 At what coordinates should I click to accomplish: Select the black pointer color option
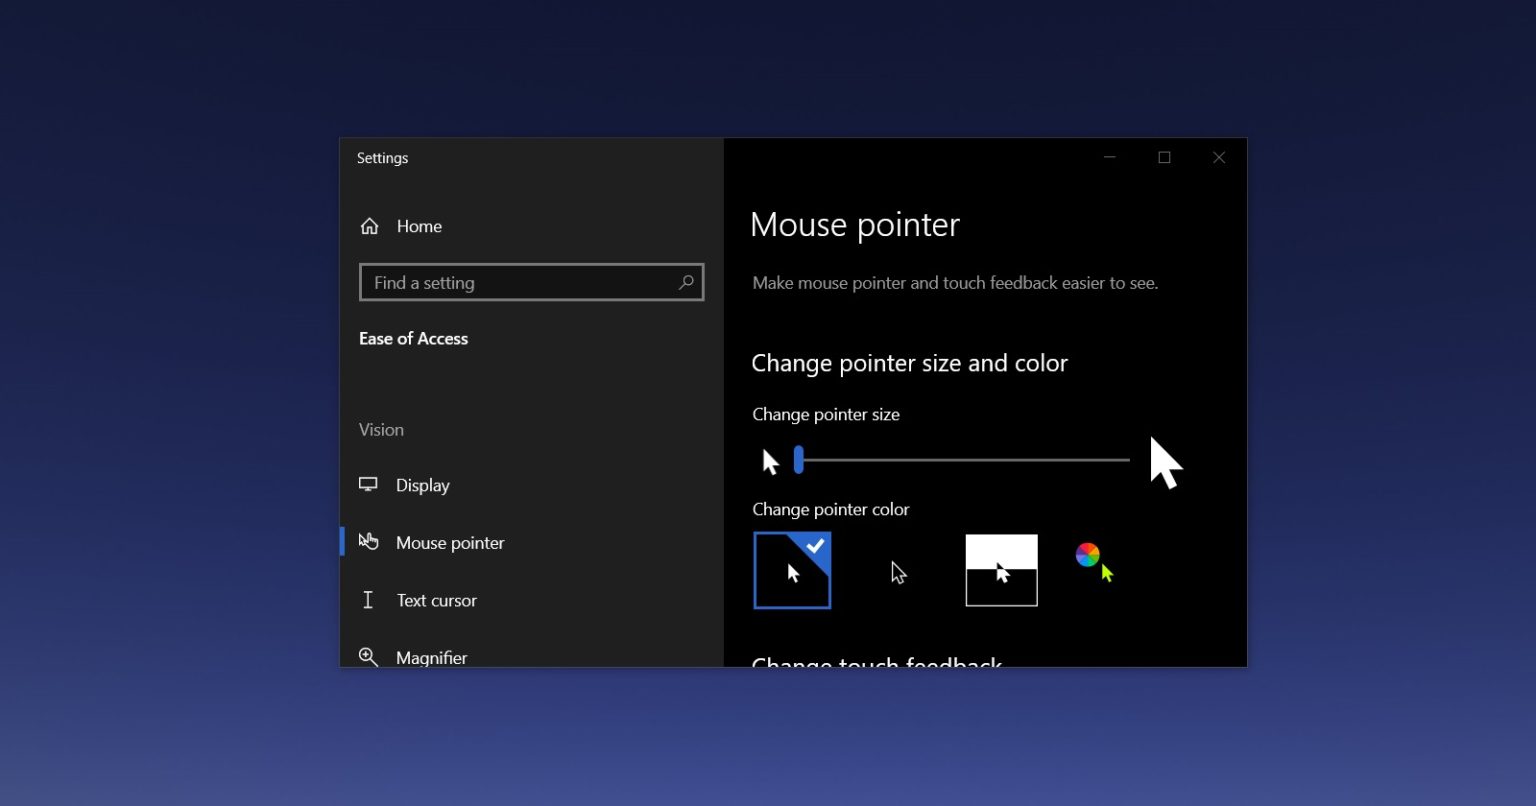pos(897,570)
